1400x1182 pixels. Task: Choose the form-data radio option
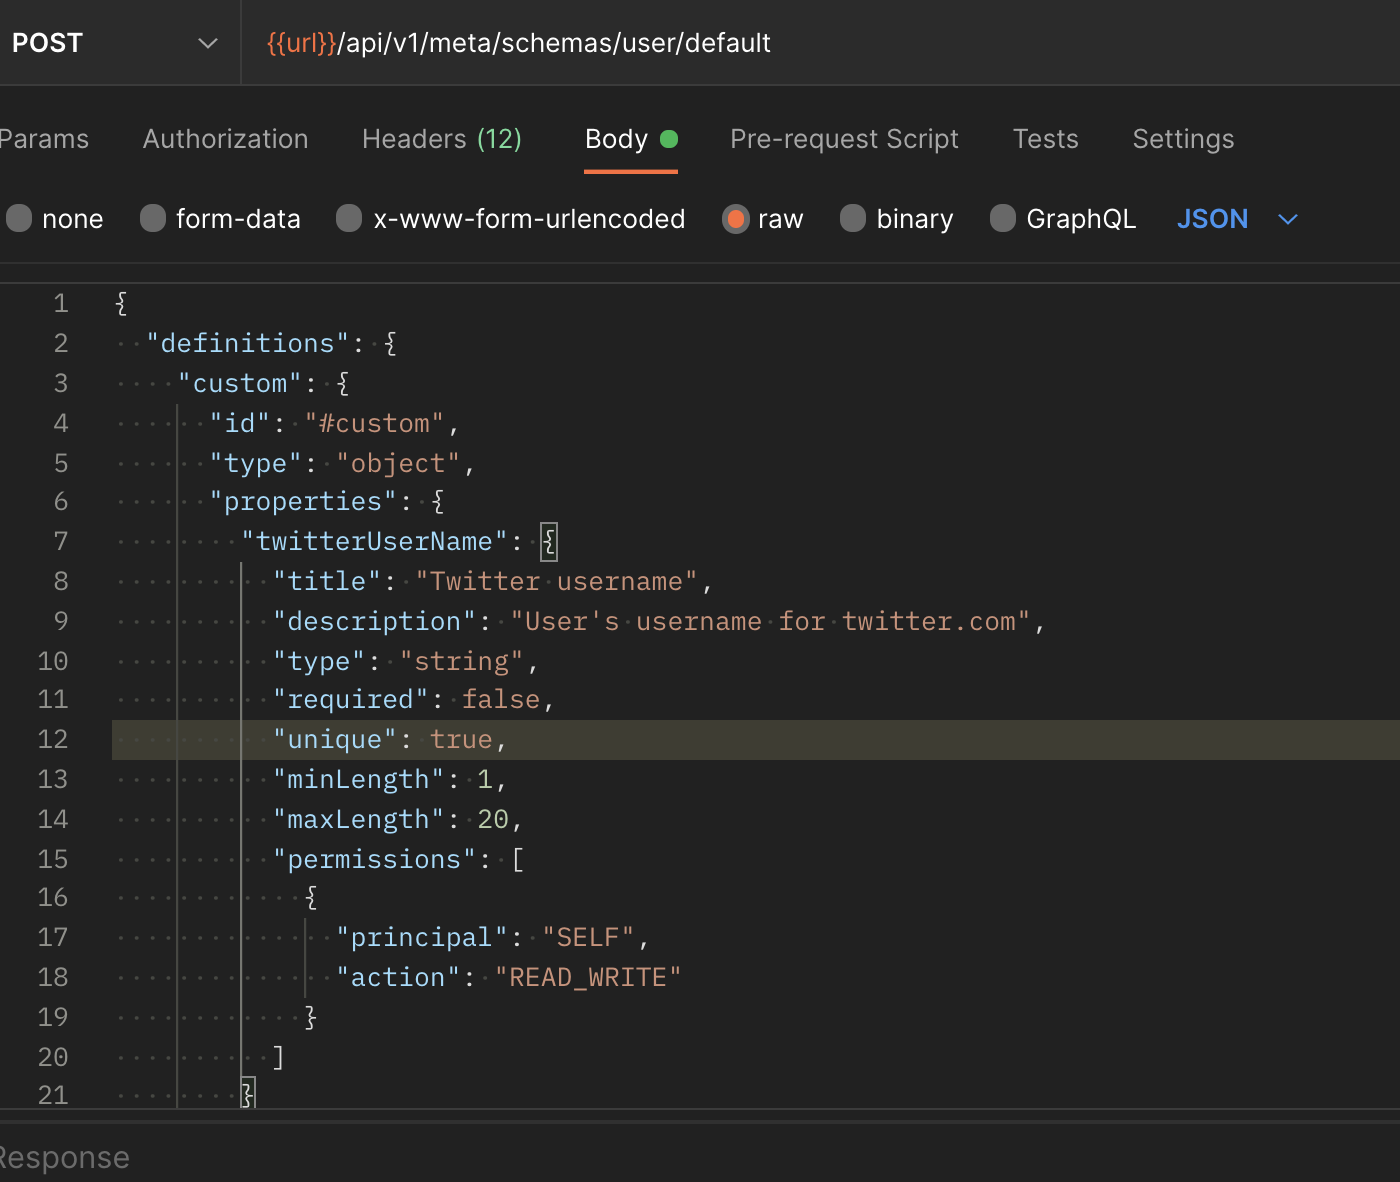click(x=154, y=219)
